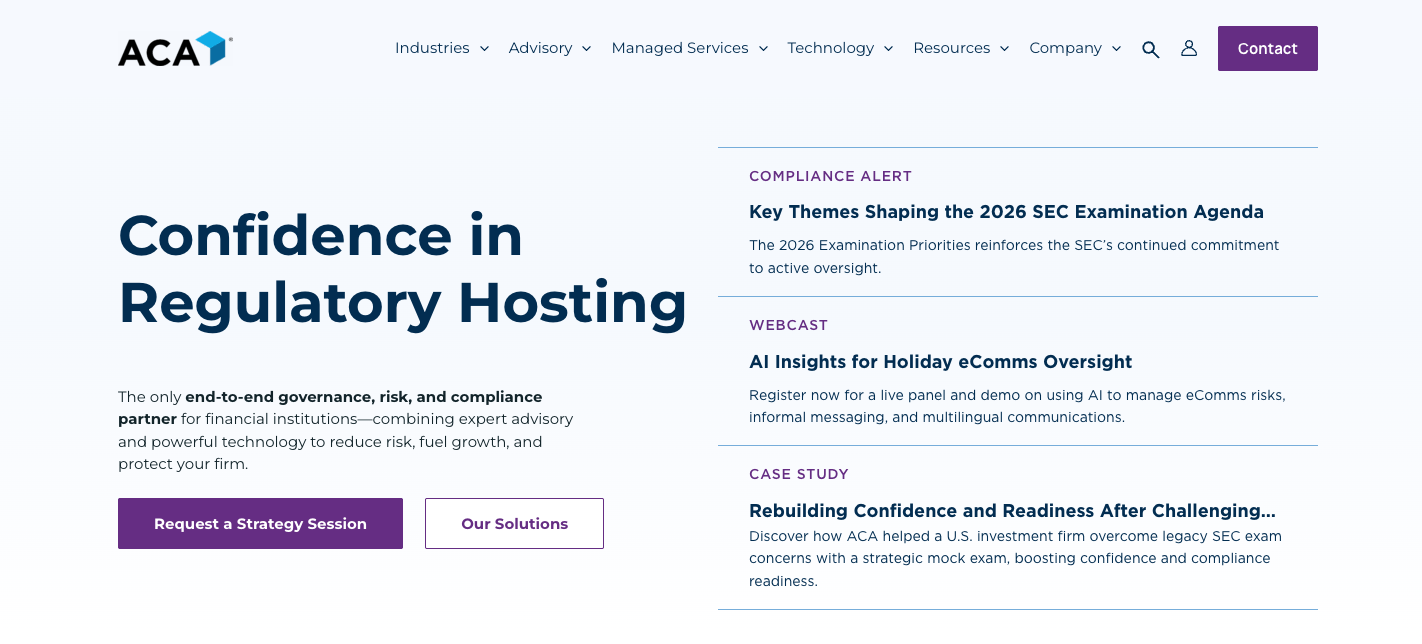The width and height of the screenshot is (1422, 644).
Task: Click the ACA logo in header
Action: pos(175,49)
